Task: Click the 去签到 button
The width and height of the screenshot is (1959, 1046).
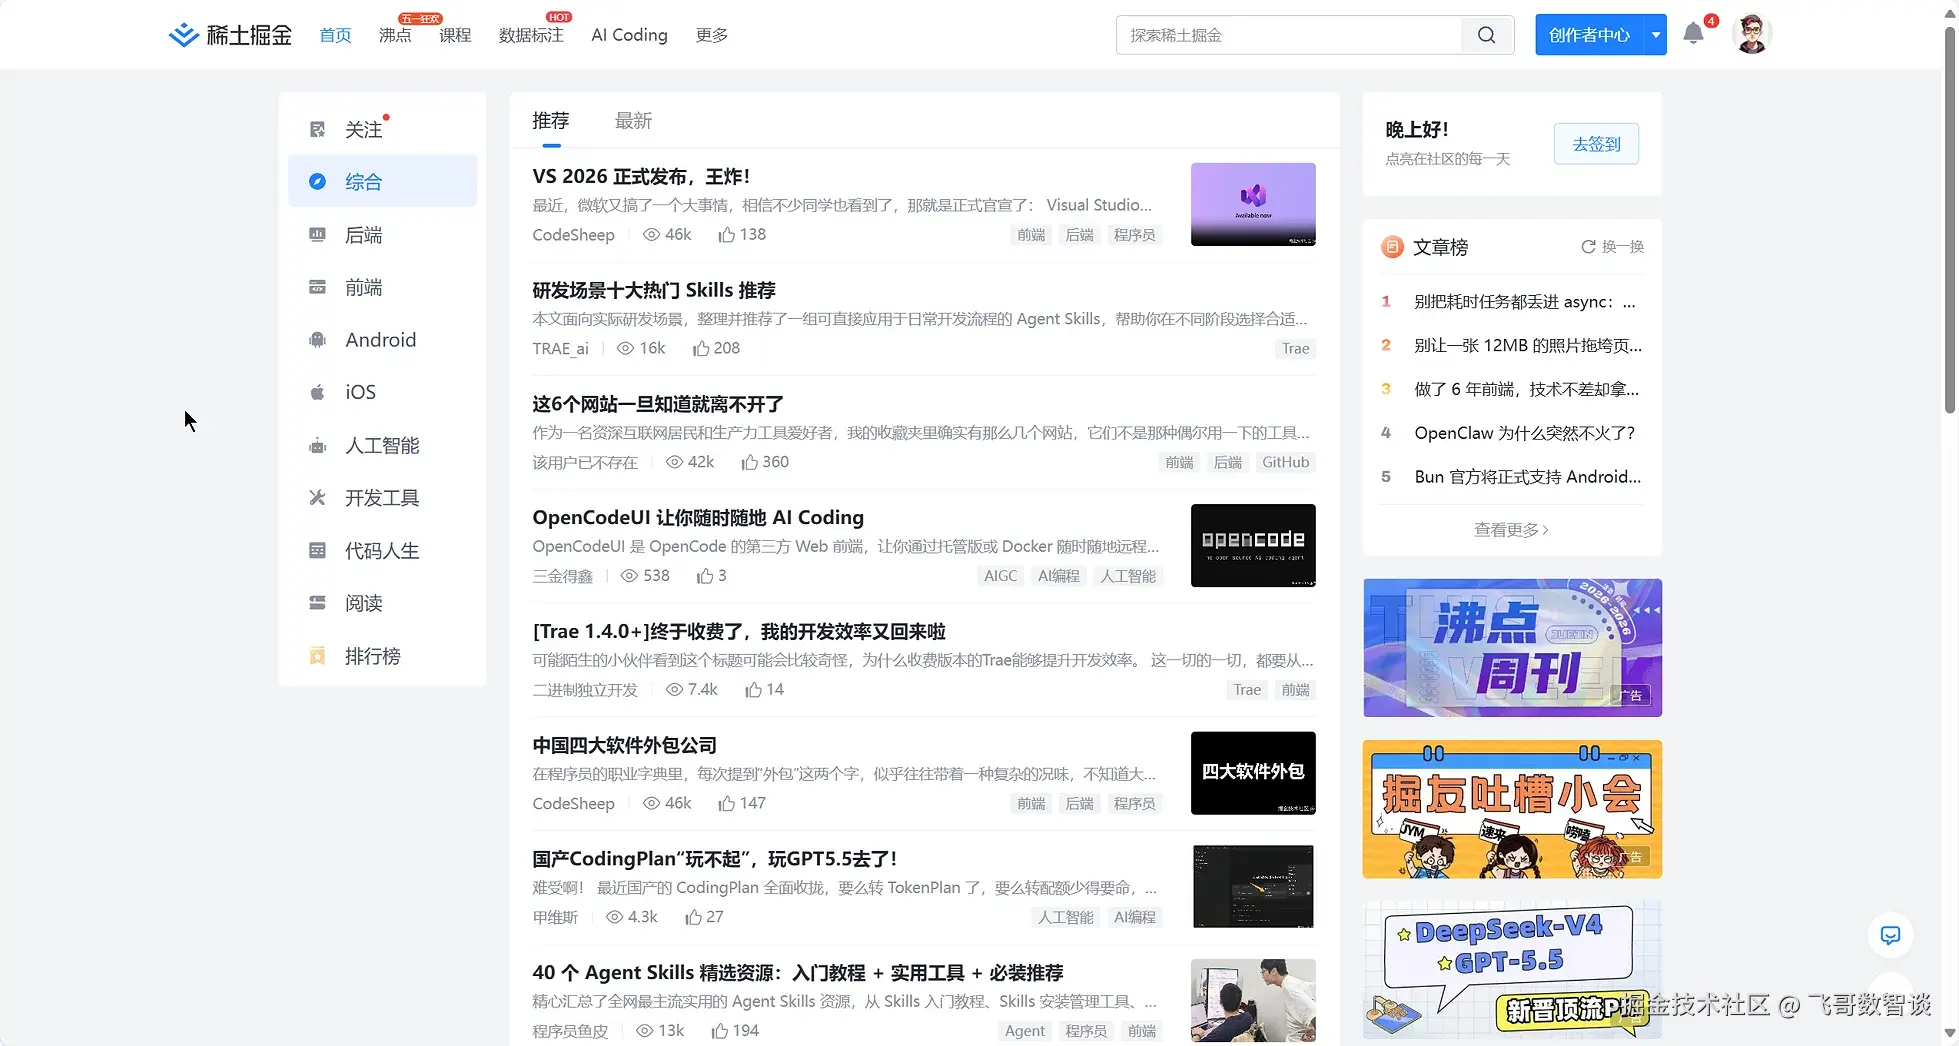Action: coord(1596,144)
